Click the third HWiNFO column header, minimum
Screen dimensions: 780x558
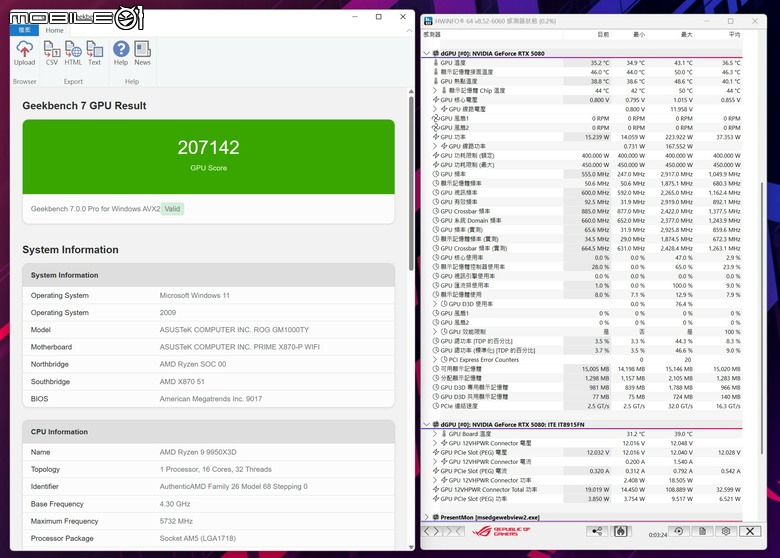[x=629, y=34]
